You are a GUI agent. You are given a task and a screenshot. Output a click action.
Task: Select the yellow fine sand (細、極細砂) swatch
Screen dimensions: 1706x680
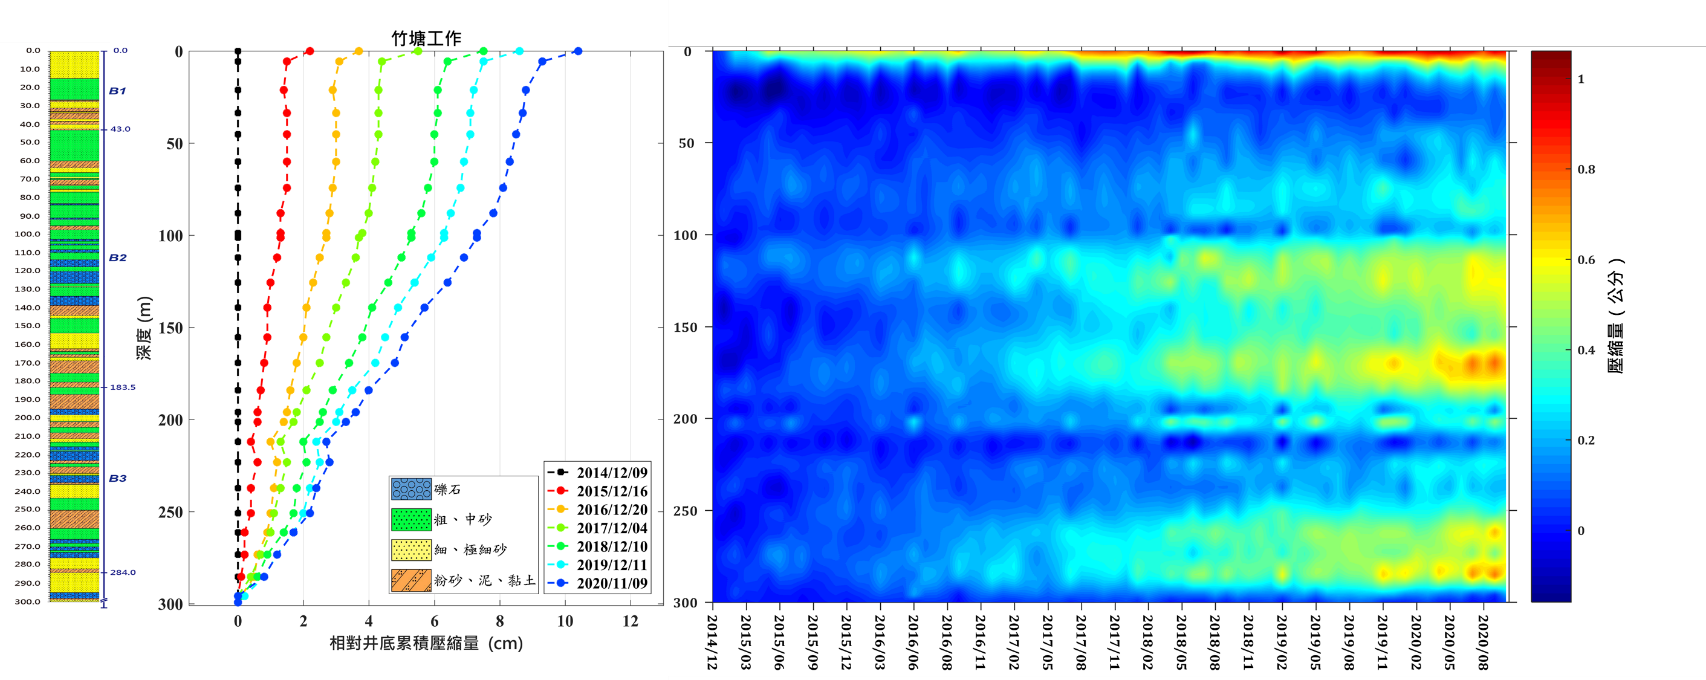411,550
